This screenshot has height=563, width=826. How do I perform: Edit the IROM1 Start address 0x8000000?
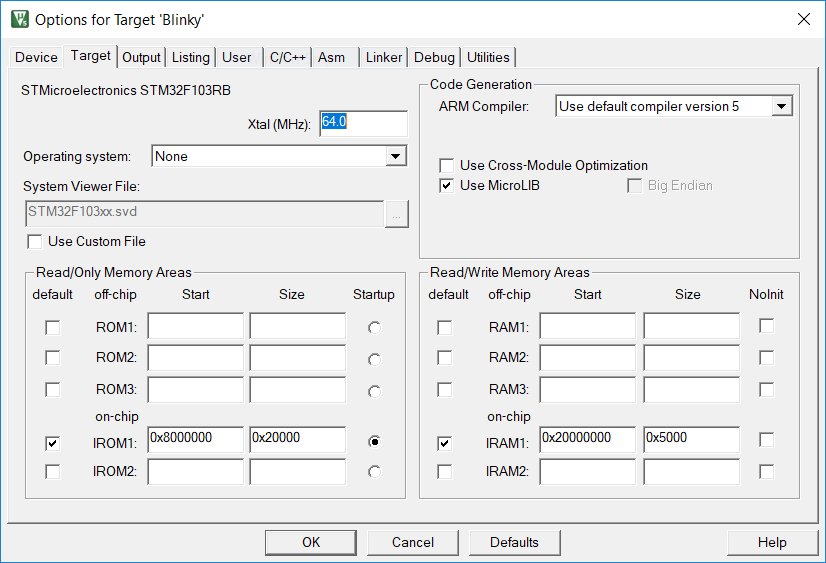(195, 439)
